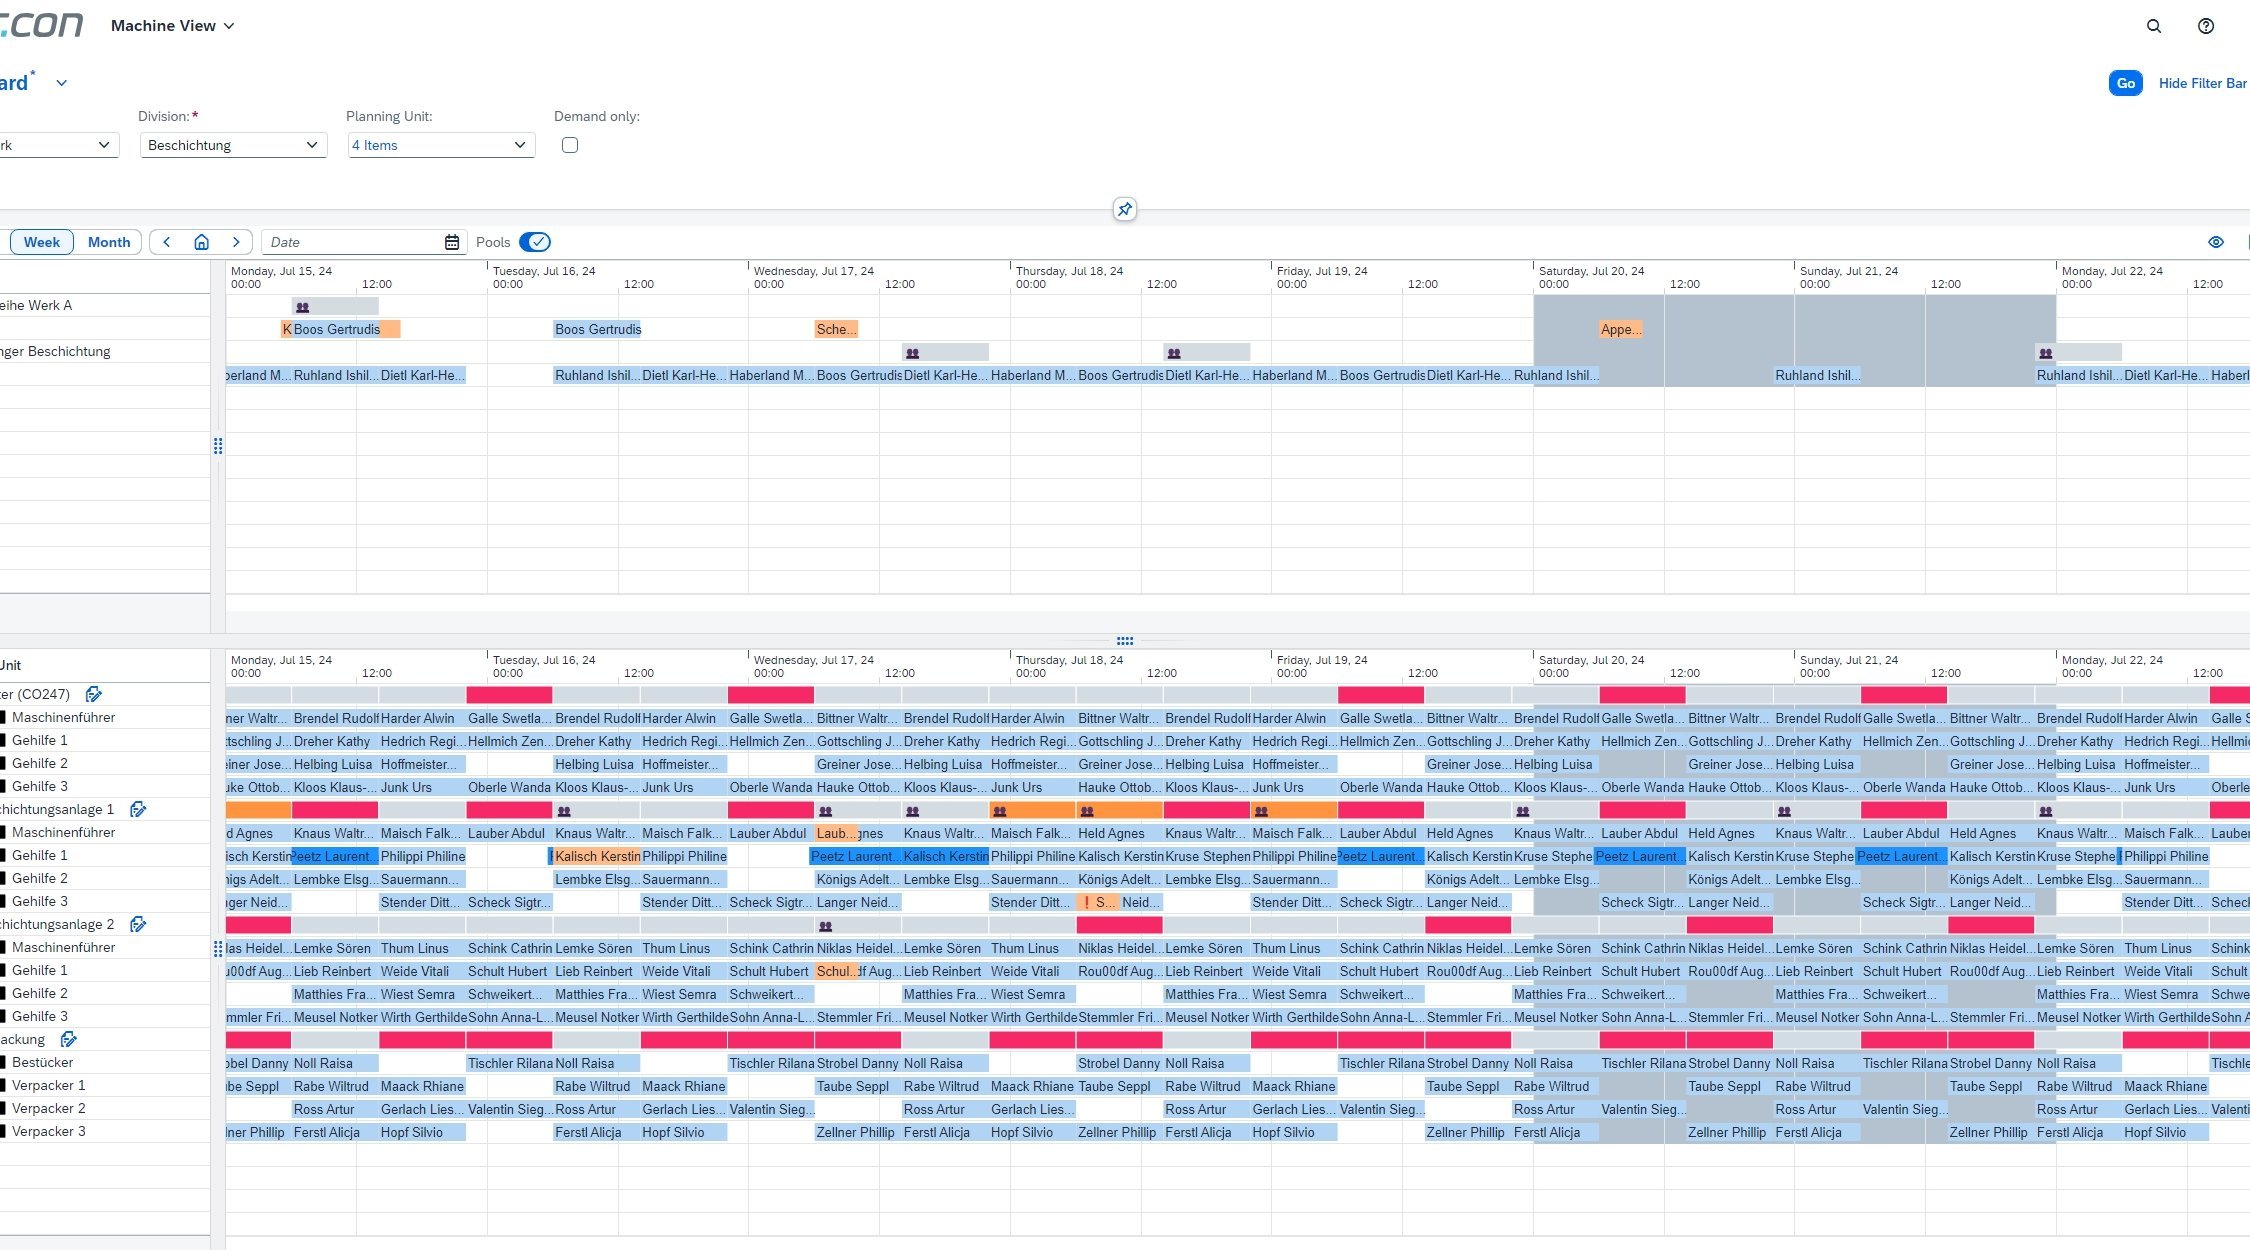Viewport: 2250px width, 1250px height.
Task: Go to the previous period with left arrow
Action: pyautogui.click(x=167, y=242)
